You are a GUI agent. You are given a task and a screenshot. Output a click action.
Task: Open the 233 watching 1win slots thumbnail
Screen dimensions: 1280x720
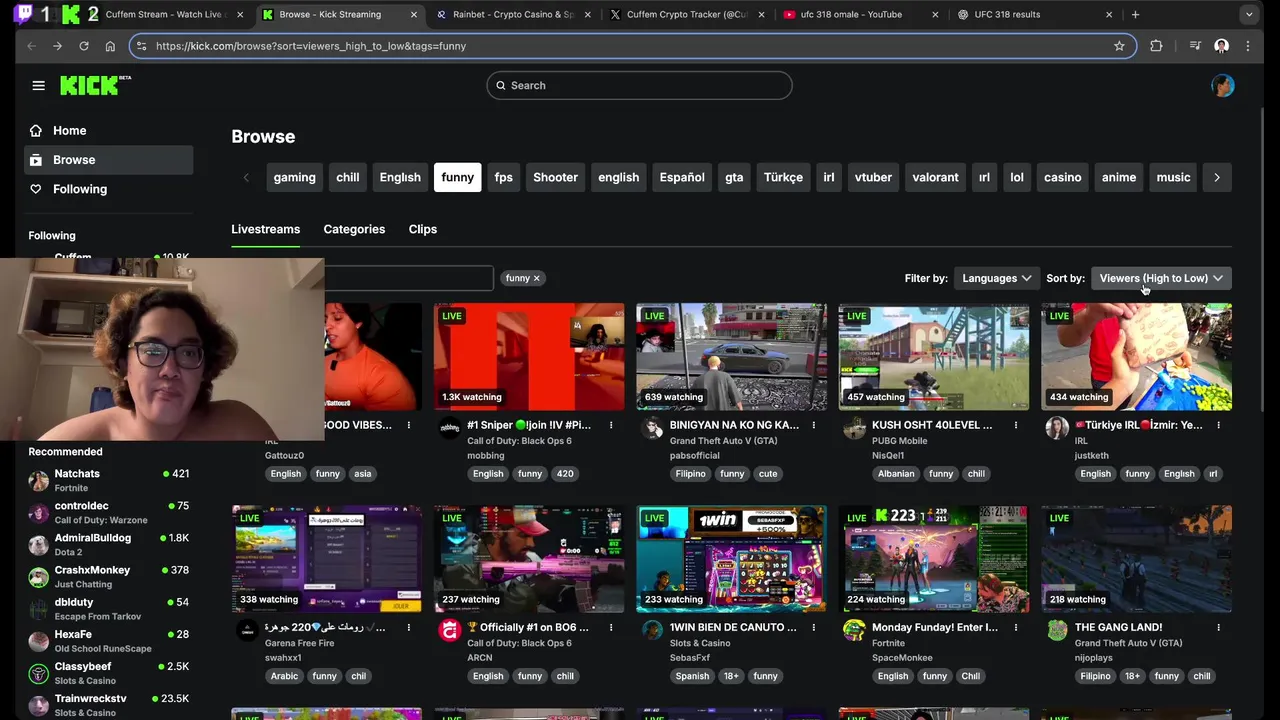[x=731, y=559]
